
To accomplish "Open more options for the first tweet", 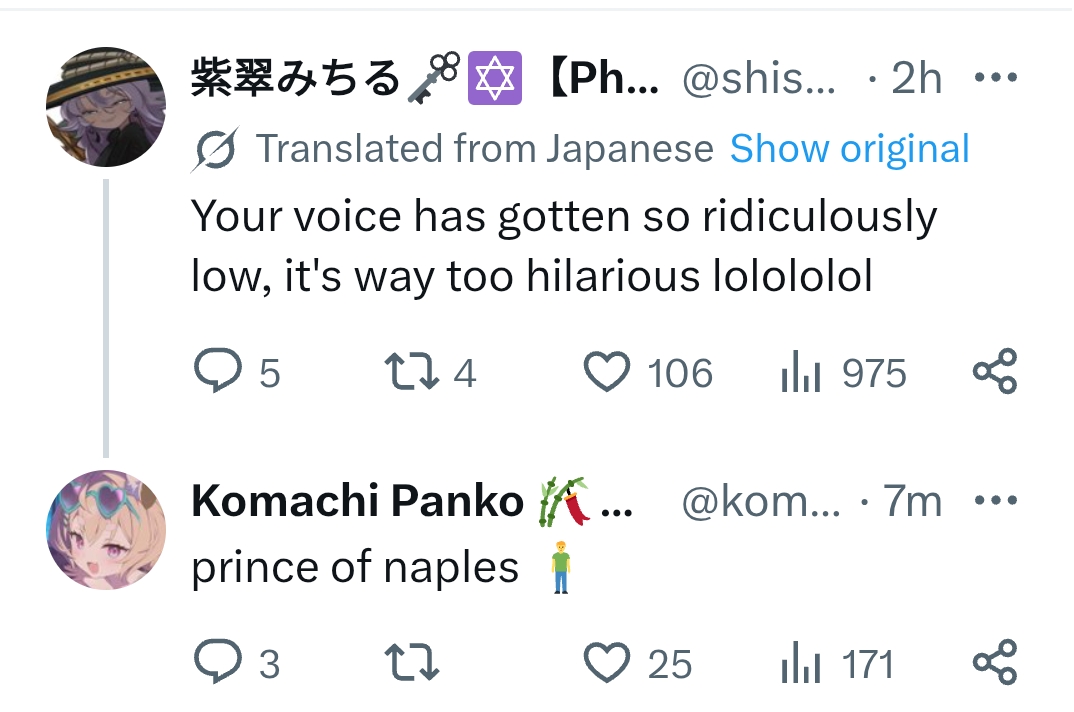I will pyautogui.click(x=994, y=78).
